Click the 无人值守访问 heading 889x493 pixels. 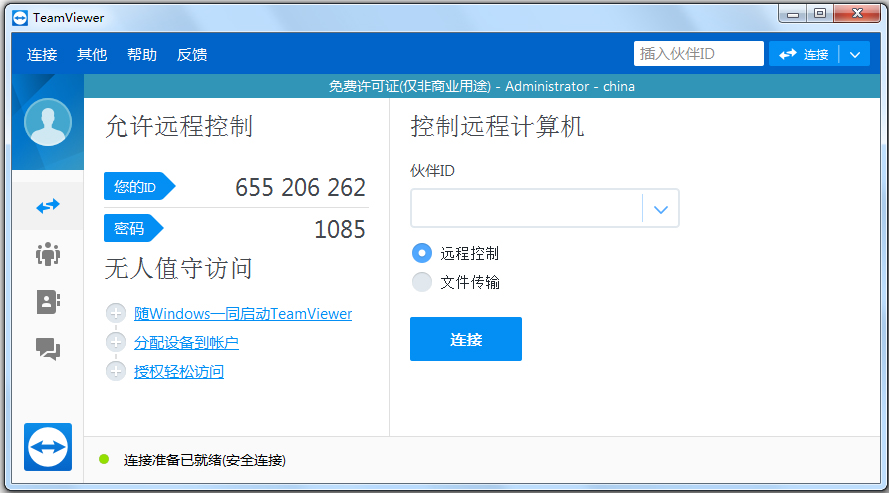pos(179,268)
